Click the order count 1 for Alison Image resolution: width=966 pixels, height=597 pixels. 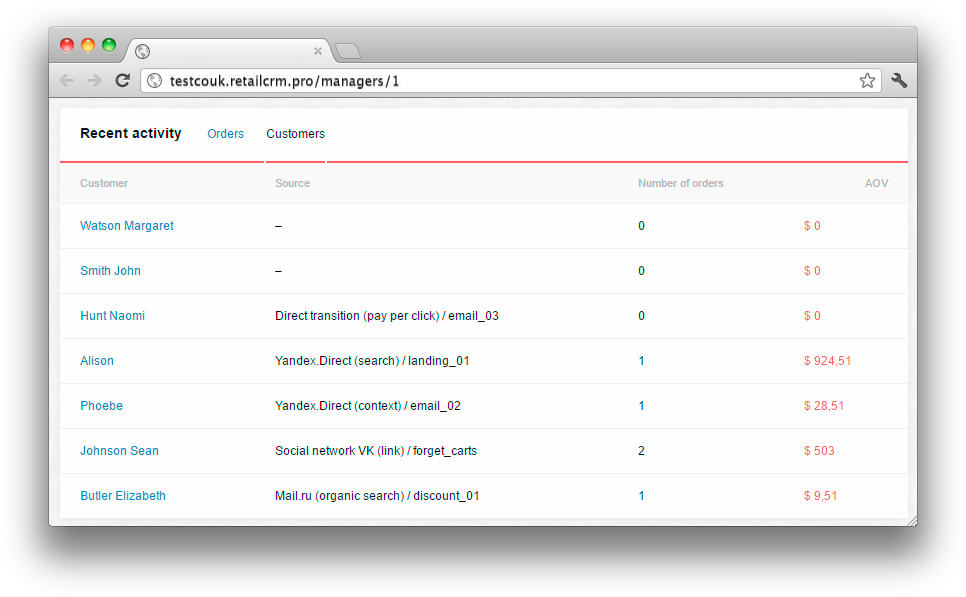641,360
